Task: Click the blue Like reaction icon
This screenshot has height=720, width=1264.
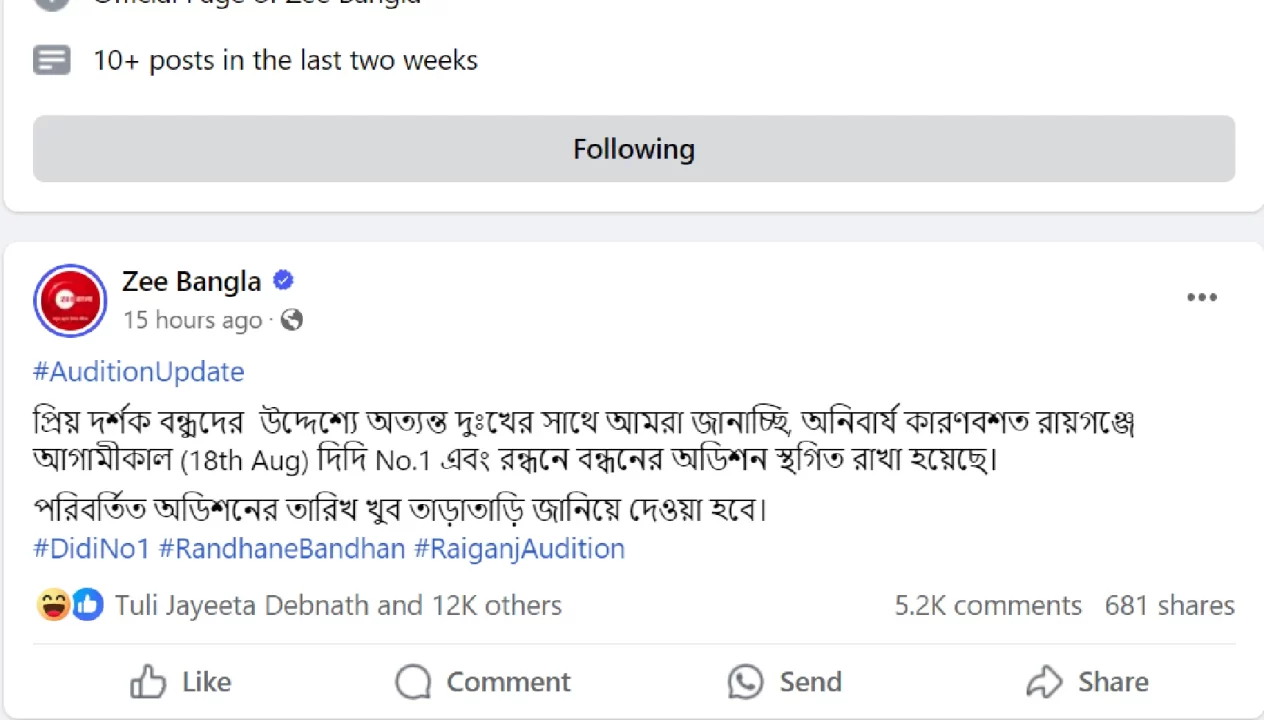Action: tap(87, 605)
